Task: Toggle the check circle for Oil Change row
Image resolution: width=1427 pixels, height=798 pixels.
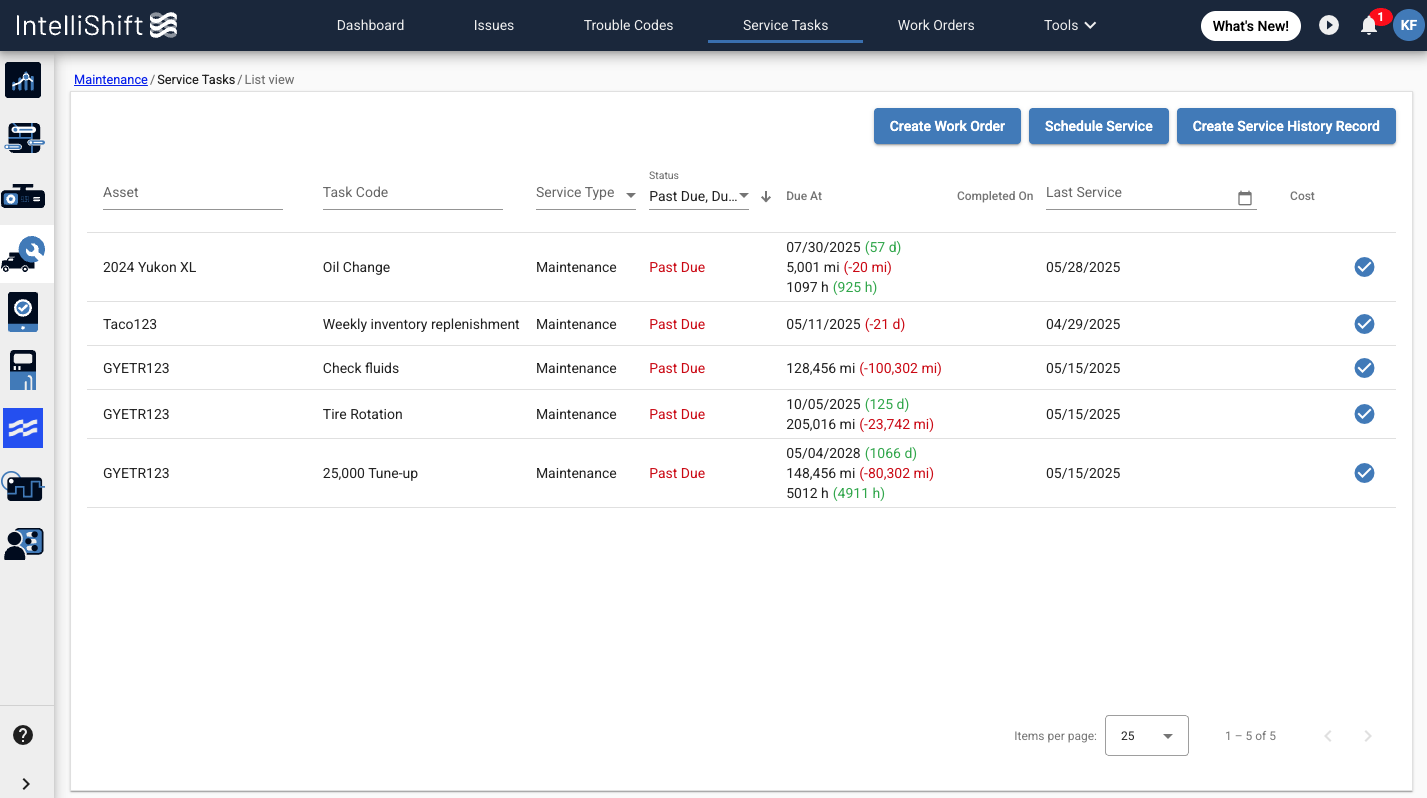Action: pos(1364,267)
